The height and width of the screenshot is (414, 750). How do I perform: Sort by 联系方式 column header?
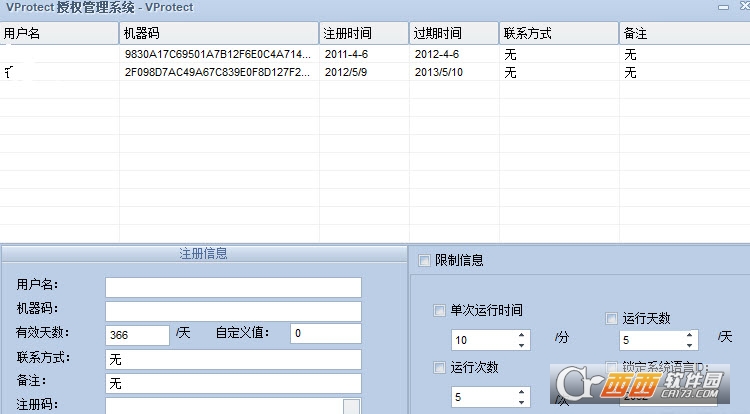(x=559, y=33)
